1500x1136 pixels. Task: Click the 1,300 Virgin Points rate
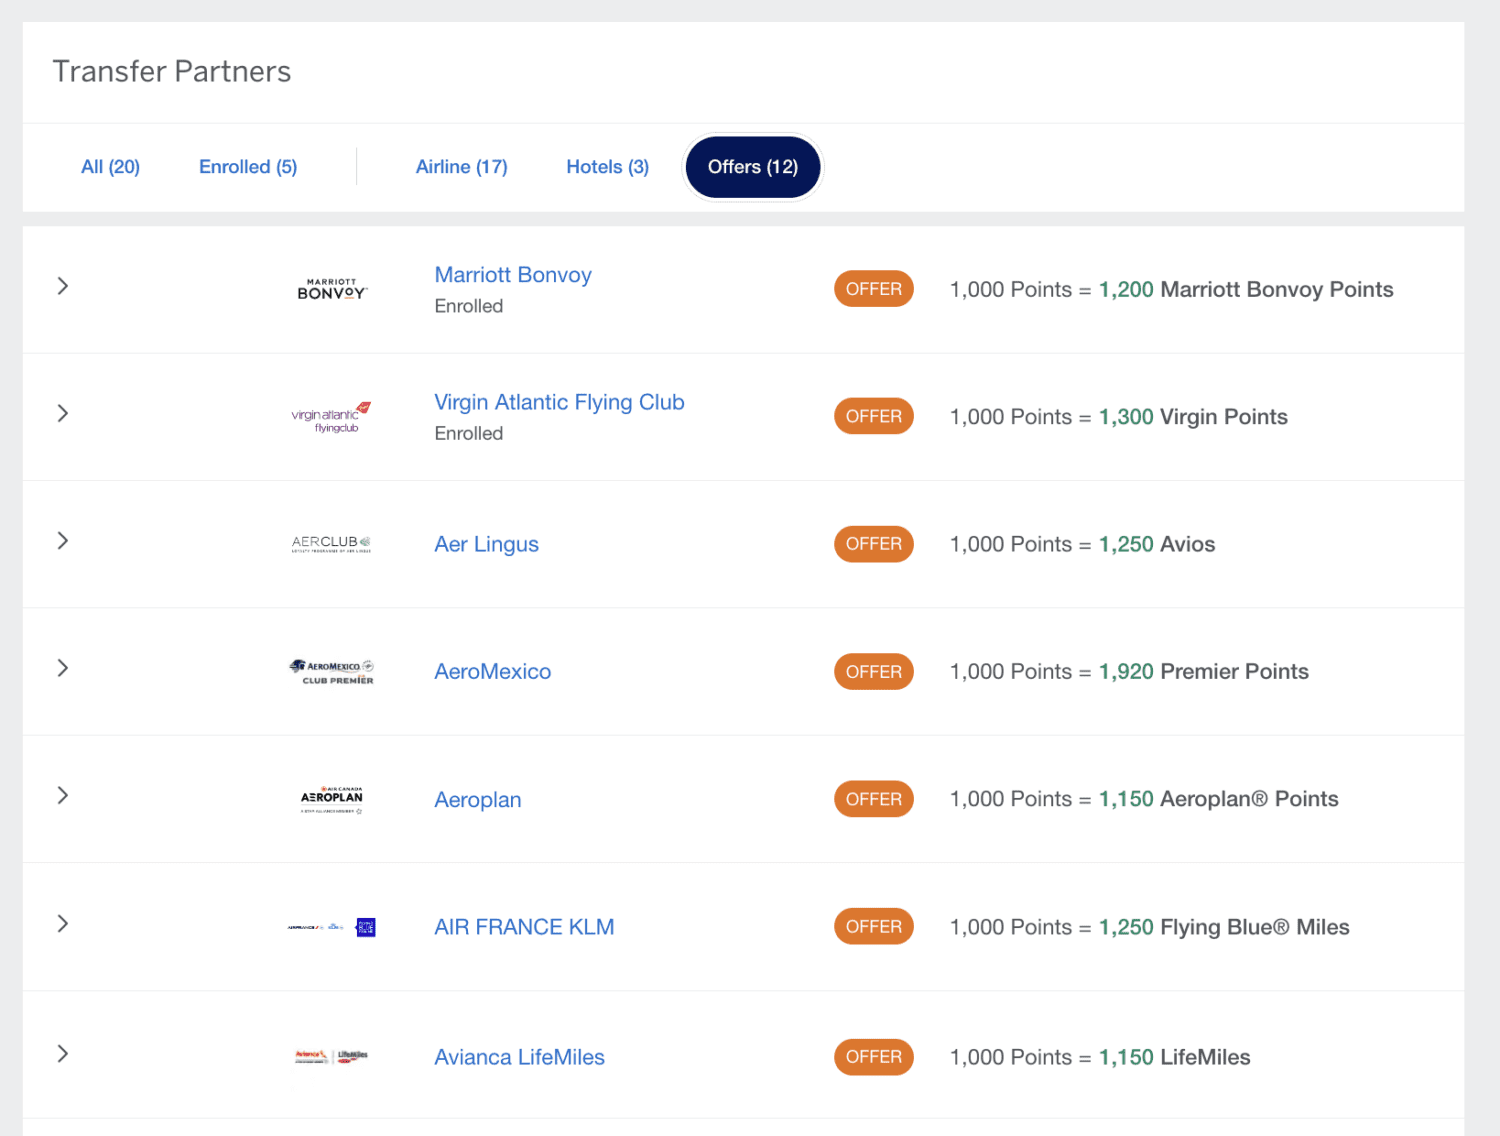tap(1193, 417)
